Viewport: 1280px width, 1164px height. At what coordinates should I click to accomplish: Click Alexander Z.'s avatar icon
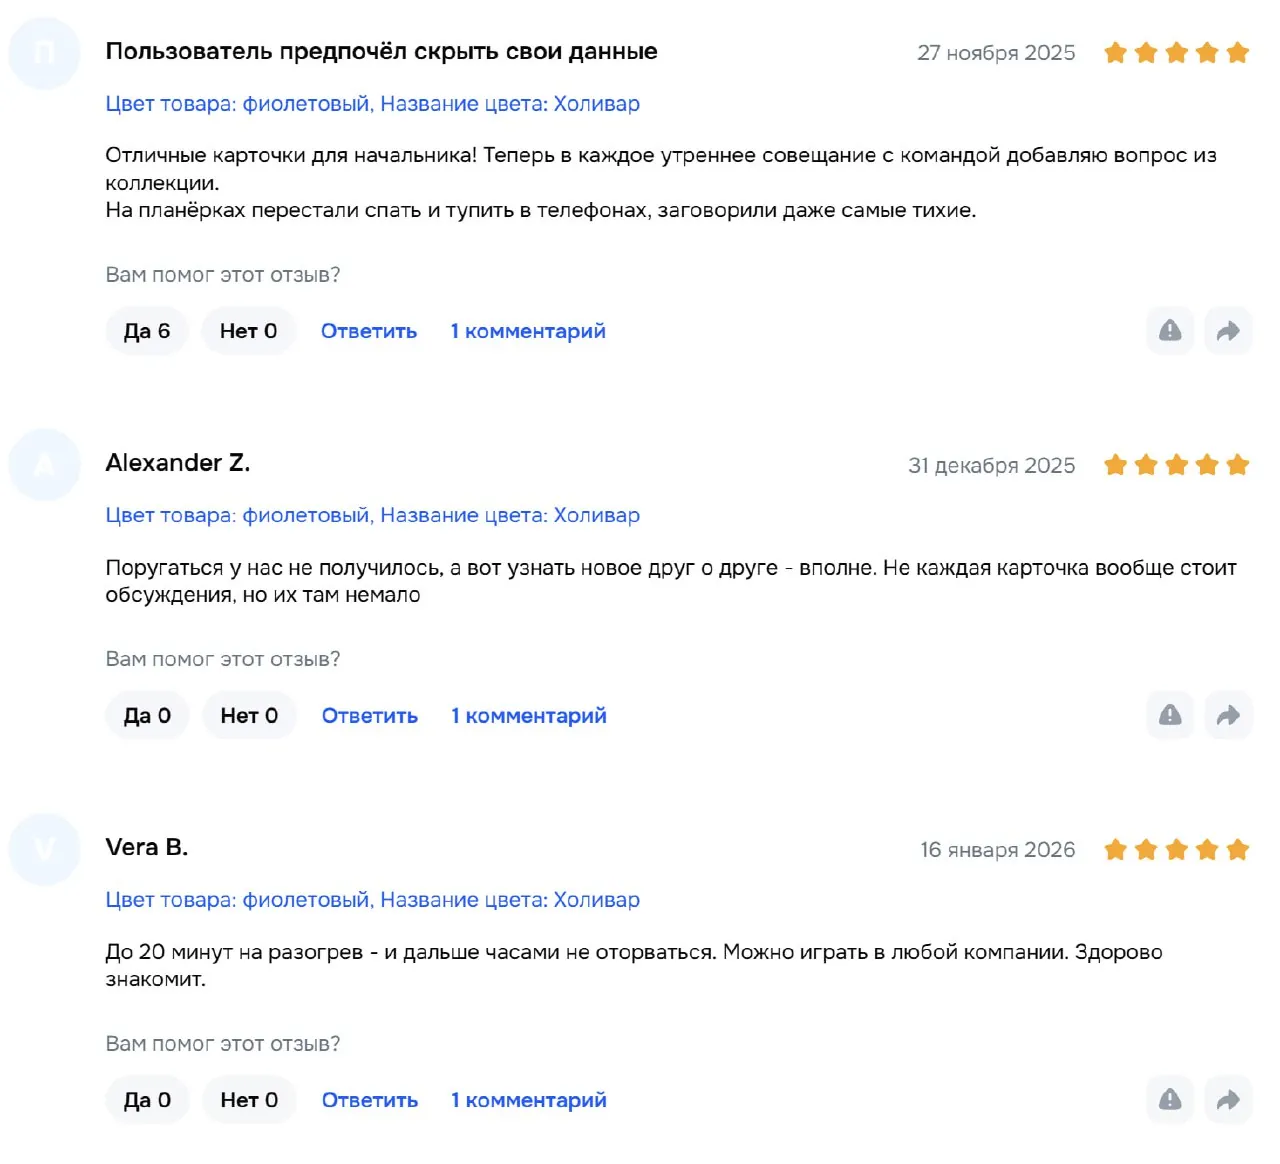(x=44, y=465)
